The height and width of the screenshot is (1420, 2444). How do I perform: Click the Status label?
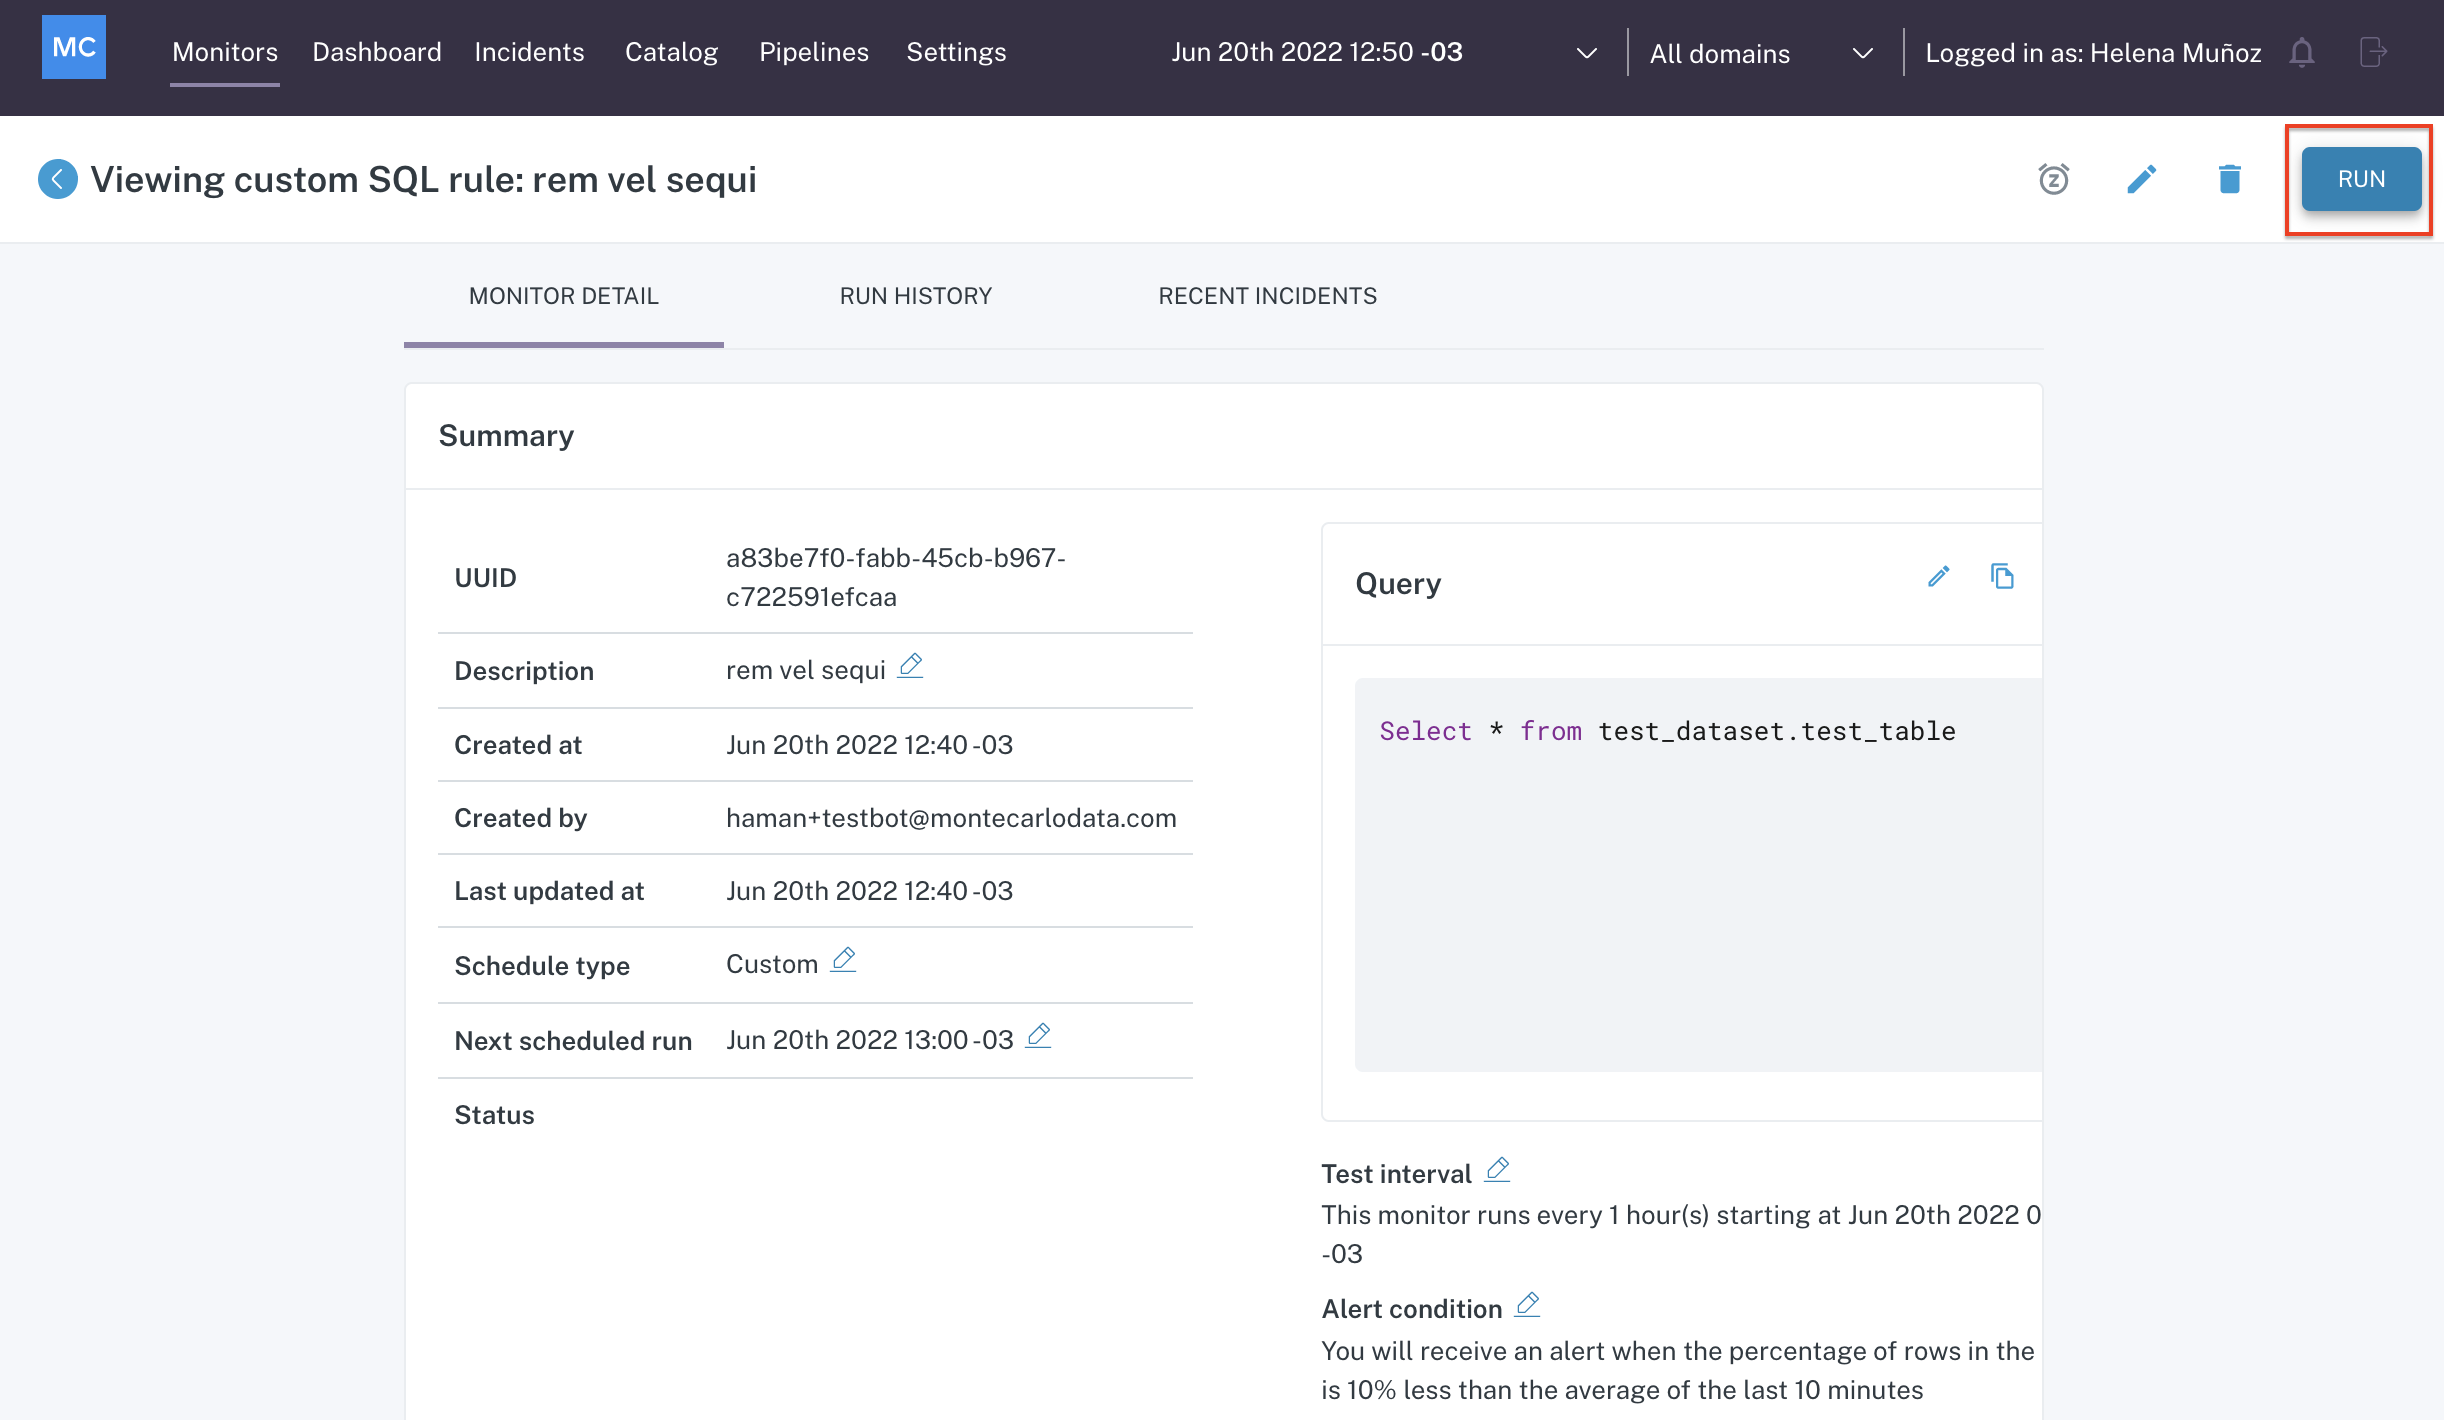(494, 1115)
